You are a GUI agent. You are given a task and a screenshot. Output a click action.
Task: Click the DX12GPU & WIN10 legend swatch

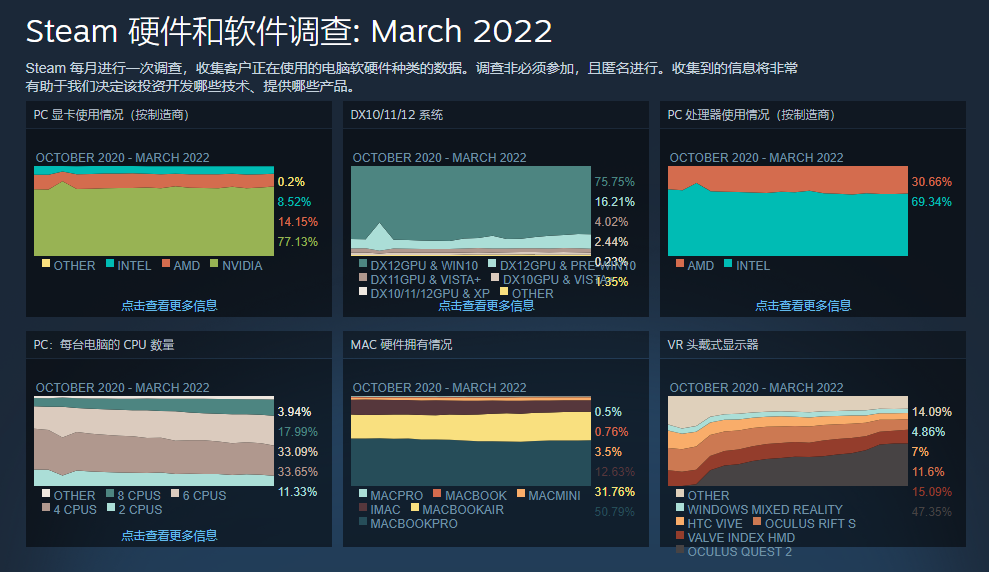363,264
